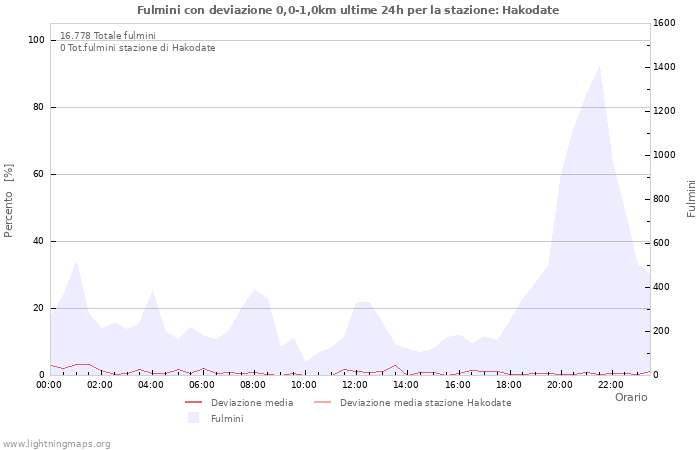Click the 20 percent axis value
700x450 pixels.
point(39,308)
